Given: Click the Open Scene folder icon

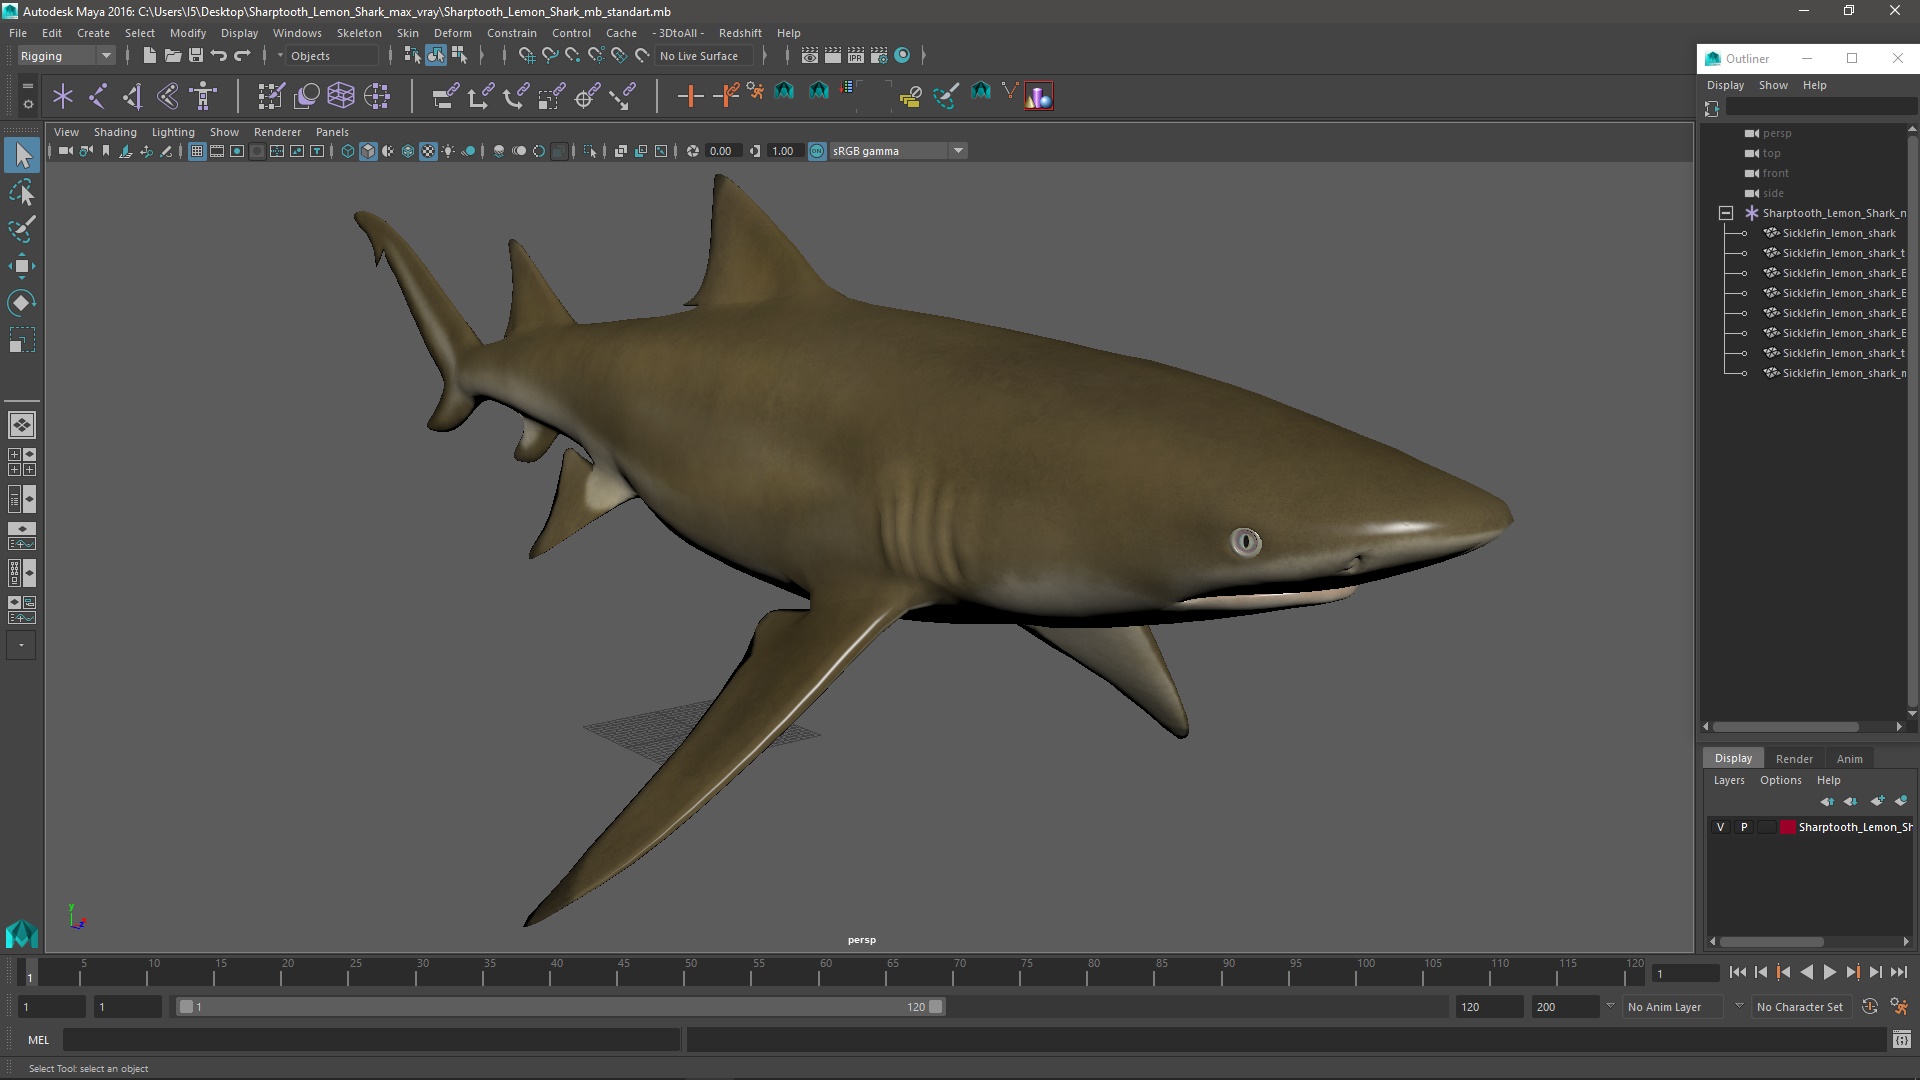Looking at the screenshot, I should click(x=173, y=56).
